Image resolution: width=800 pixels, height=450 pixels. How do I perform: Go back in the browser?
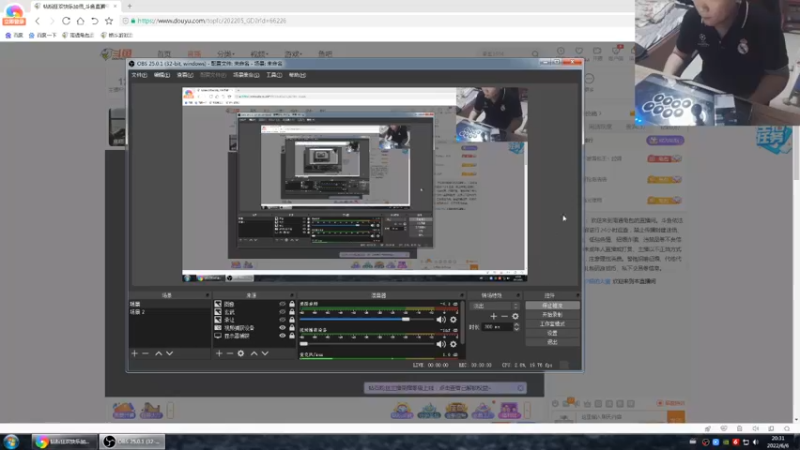click(x=38, y=21)
